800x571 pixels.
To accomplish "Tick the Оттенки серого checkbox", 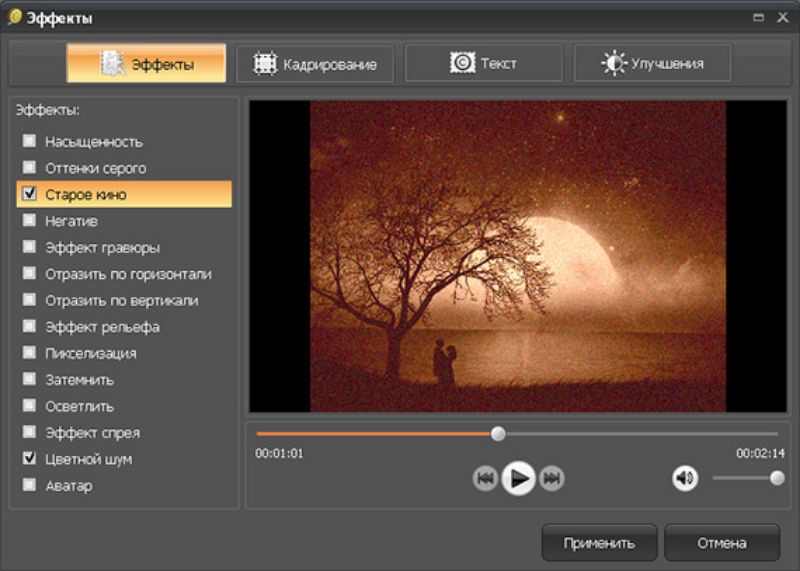I will (x=30, y=167).
